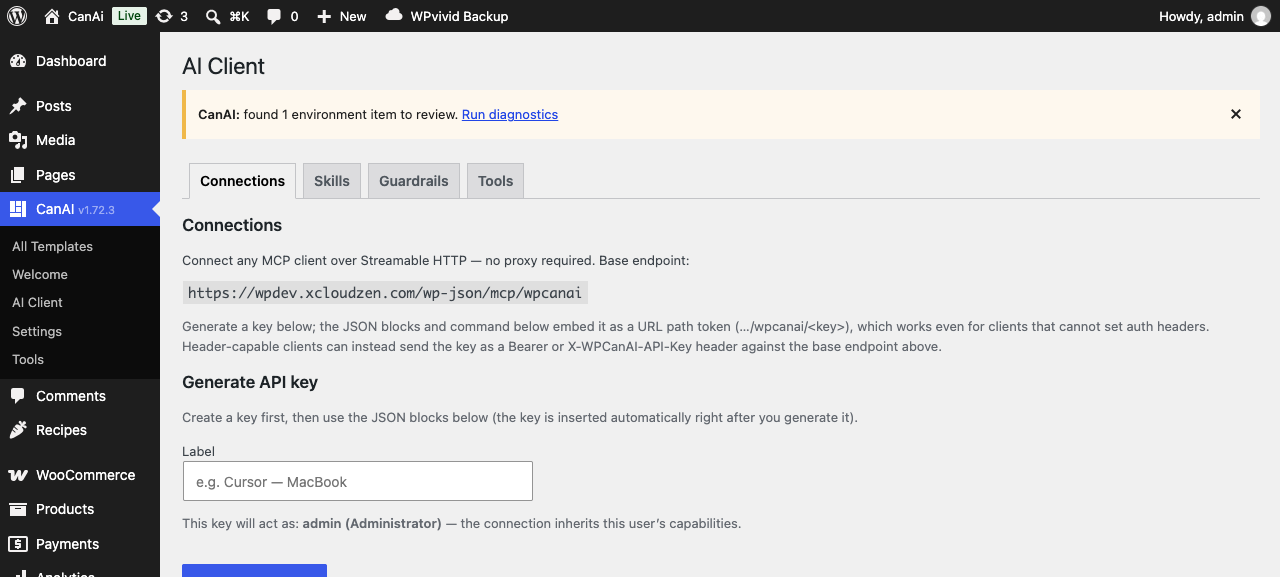
Task: Open the WordPress logo menu
Action: point(17,16)
